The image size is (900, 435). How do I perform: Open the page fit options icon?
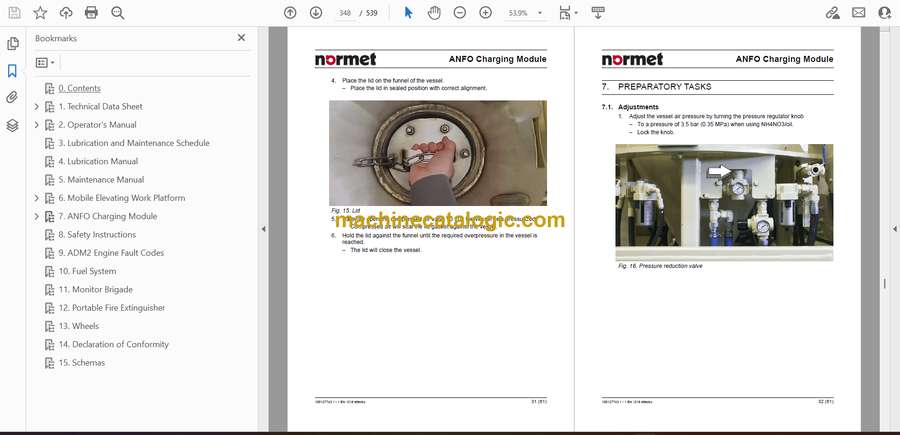(568, 13)
